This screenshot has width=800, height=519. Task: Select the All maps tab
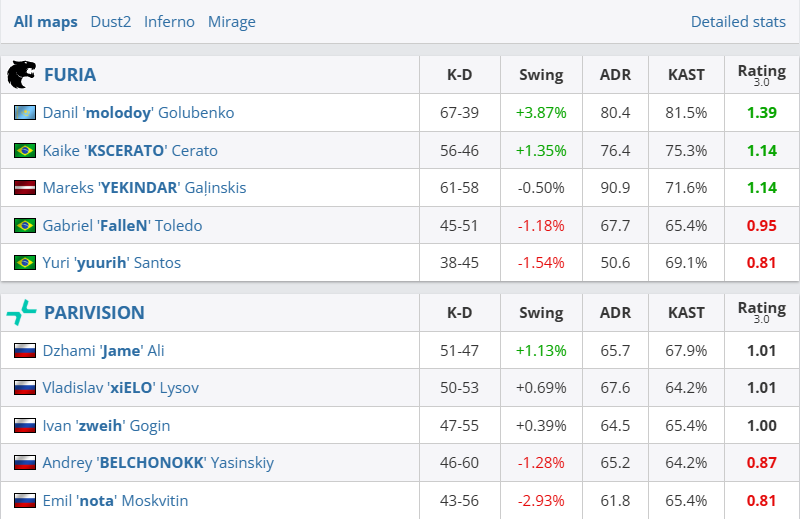[x=46, y=22]
